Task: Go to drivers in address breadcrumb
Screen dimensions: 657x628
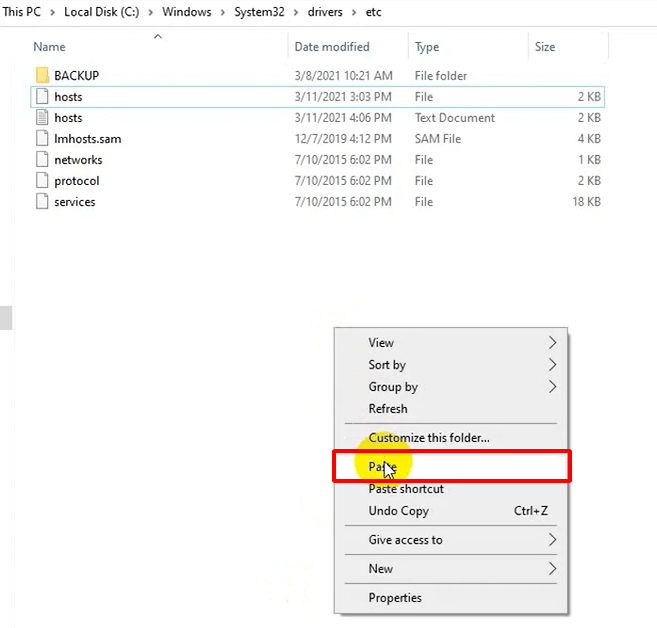Action: coord(325,12)
